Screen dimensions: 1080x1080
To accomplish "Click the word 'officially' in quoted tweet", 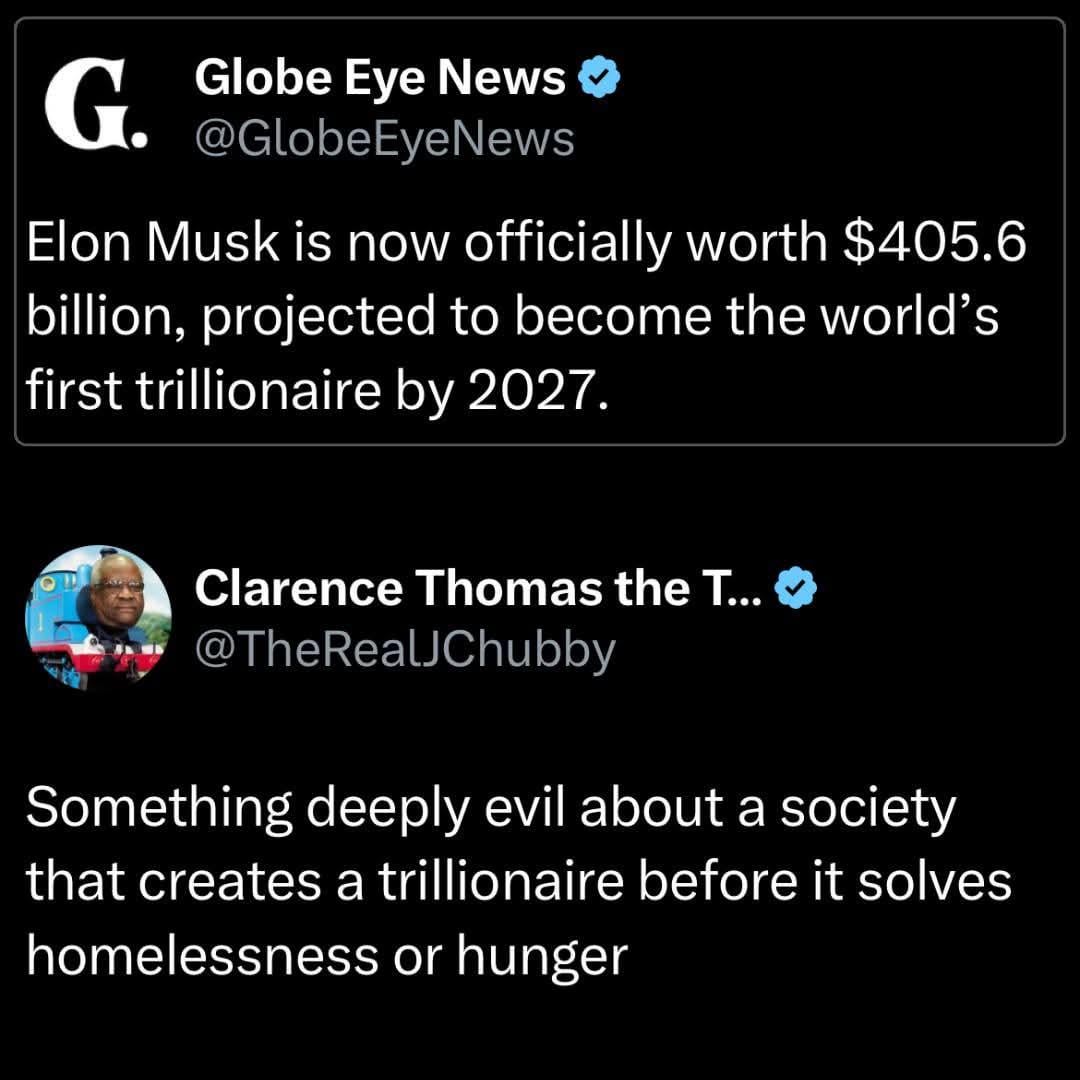I will 568,244.
